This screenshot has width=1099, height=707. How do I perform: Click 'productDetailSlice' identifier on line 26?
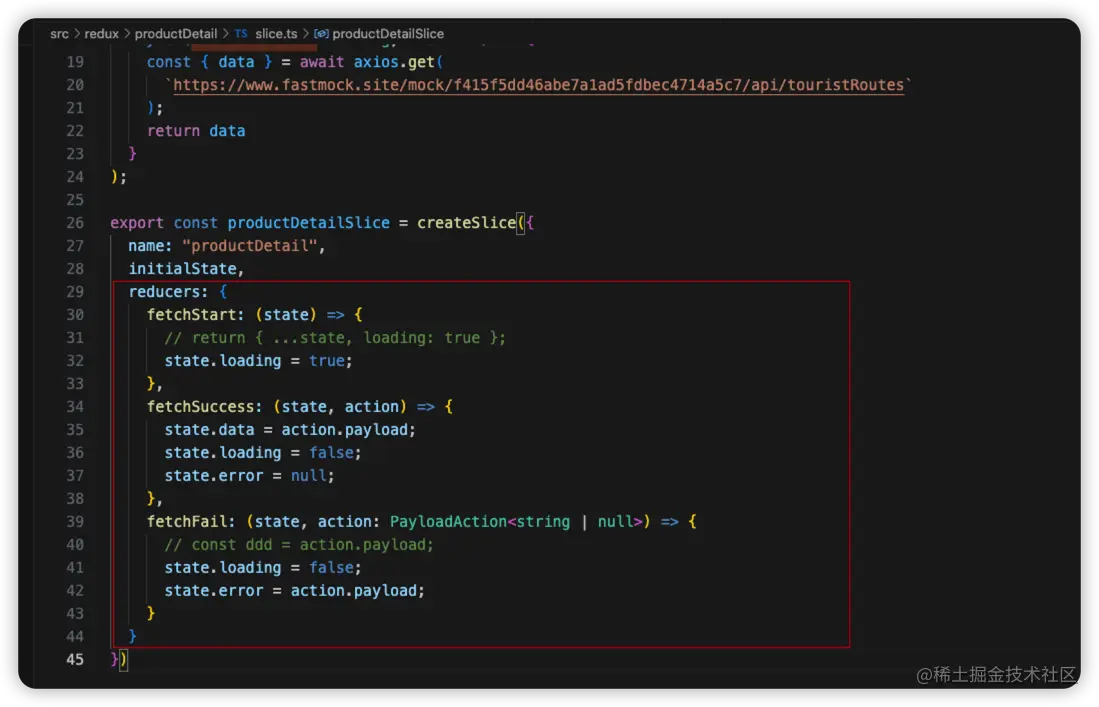[308, 223]
